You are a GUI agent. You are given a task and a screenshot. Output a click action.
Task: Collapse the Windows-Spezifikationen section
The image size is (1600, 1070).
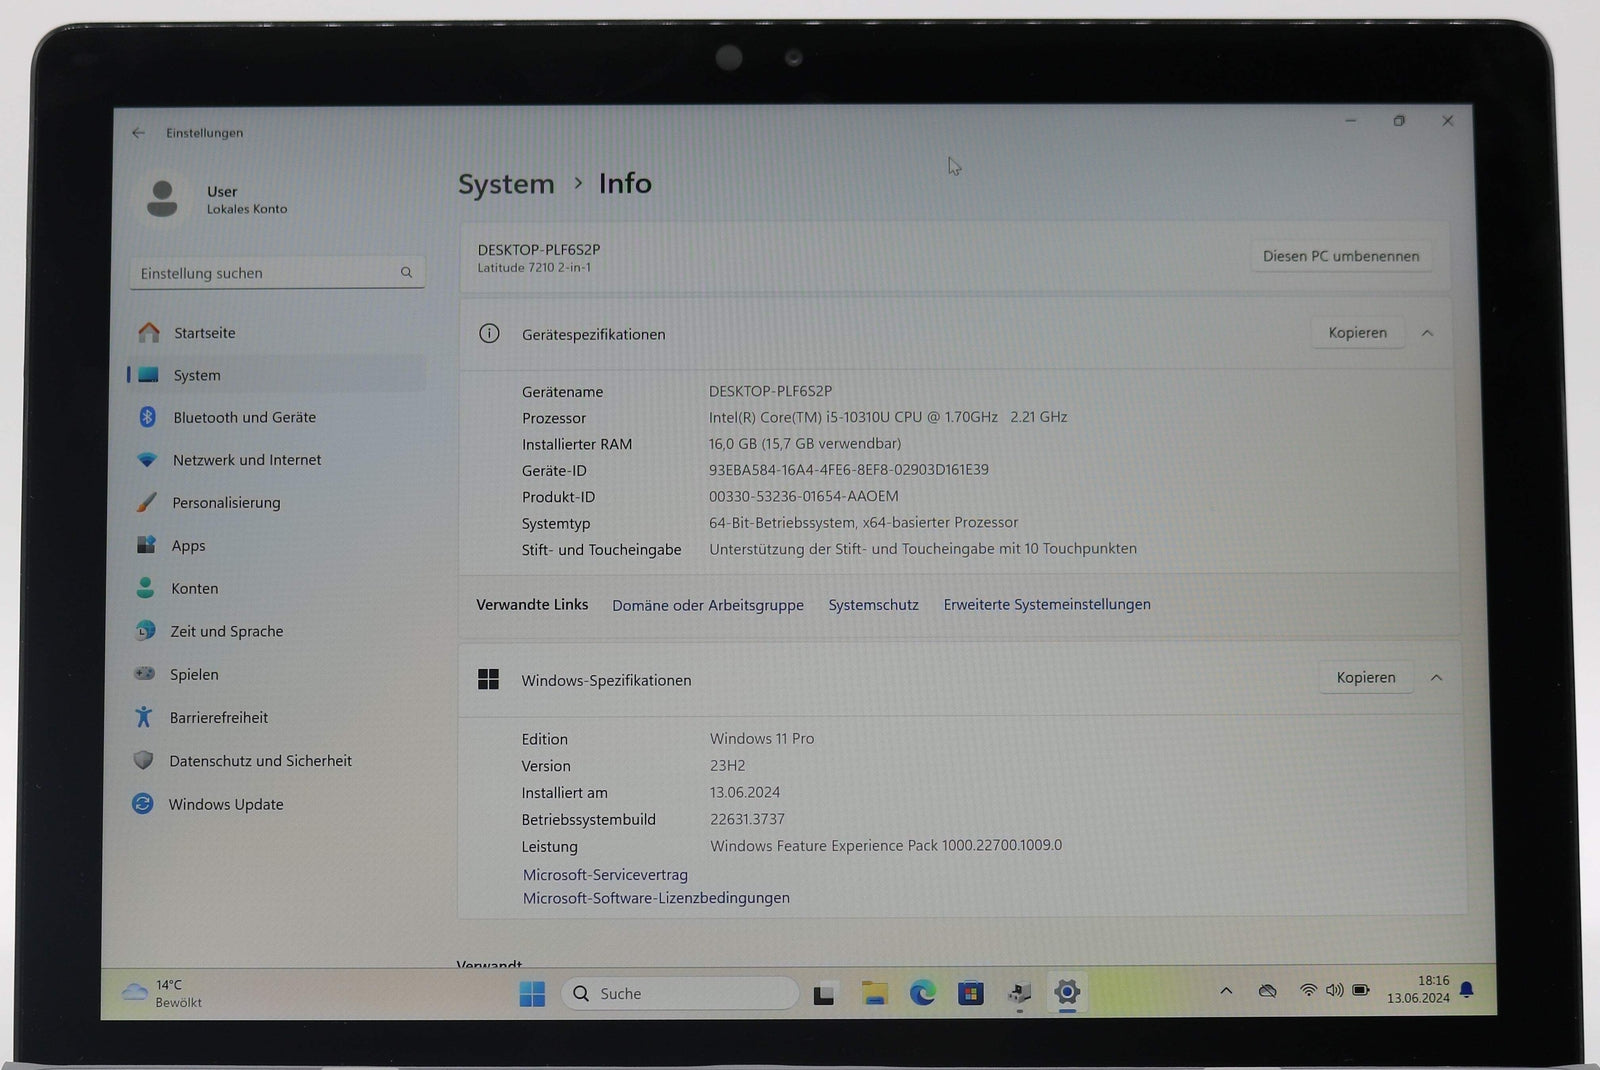[1437, 677]
